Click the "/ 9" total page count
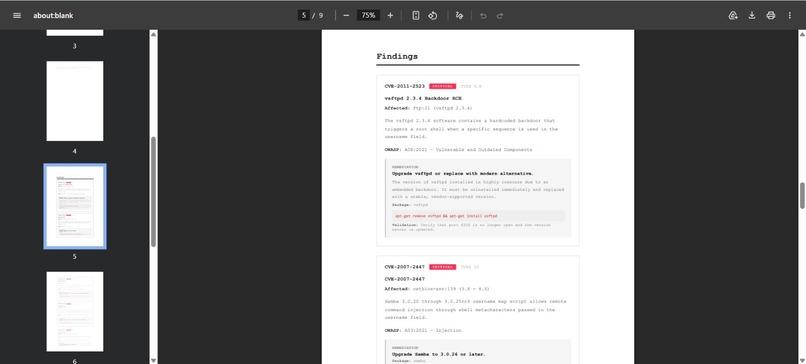The image size is (806, 364). click(x=318, y=15)
